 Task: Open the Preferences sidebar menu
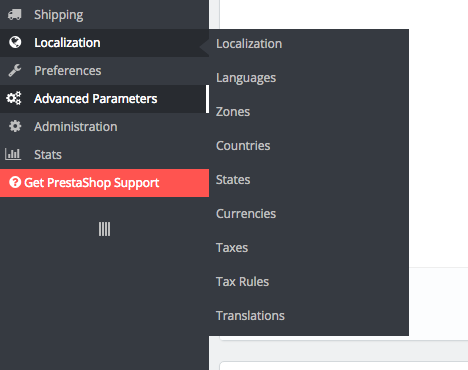pyautogui.click(x=104, y=71)
